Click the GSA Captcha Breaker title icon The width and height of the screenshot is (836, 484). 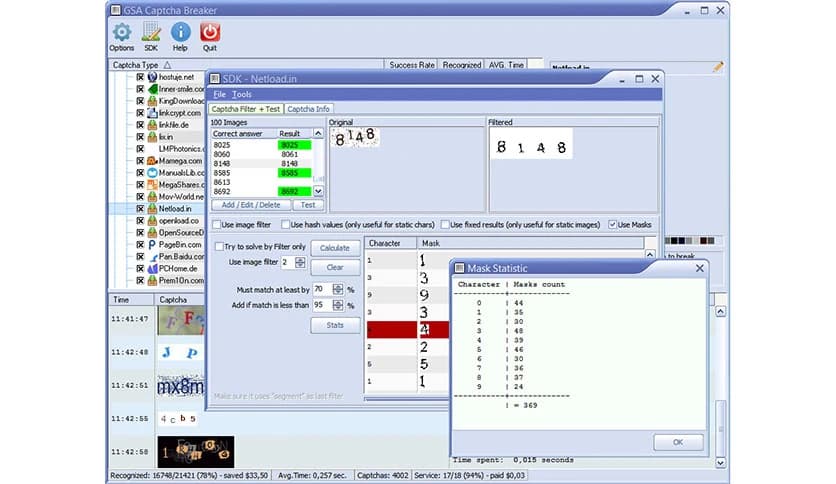coord(116,10)
